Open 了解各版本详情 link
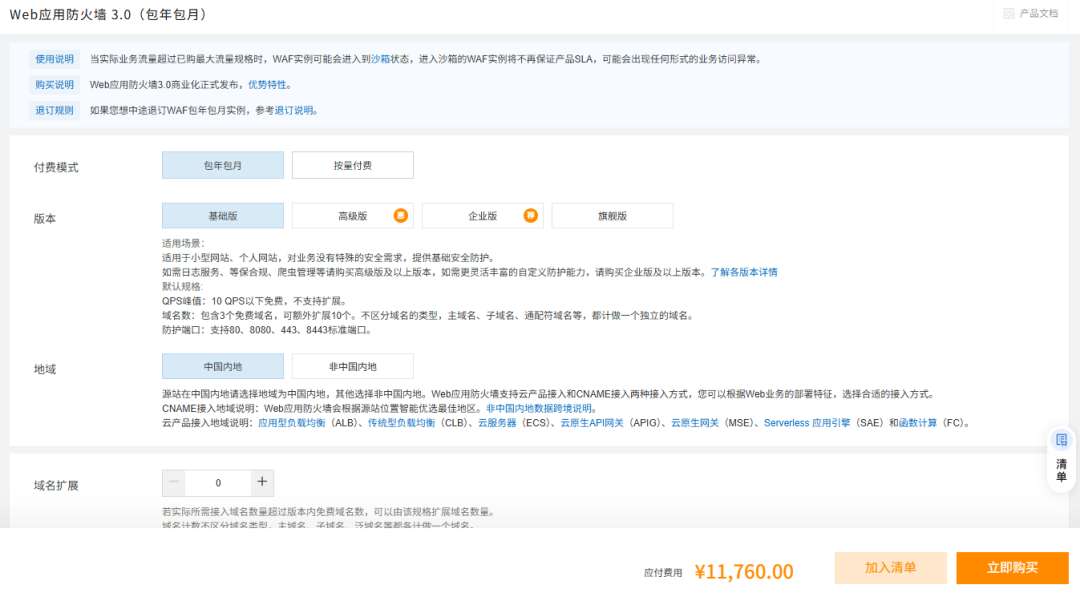The width and height of the screenshot is (1080, 601). coord(744,272)
